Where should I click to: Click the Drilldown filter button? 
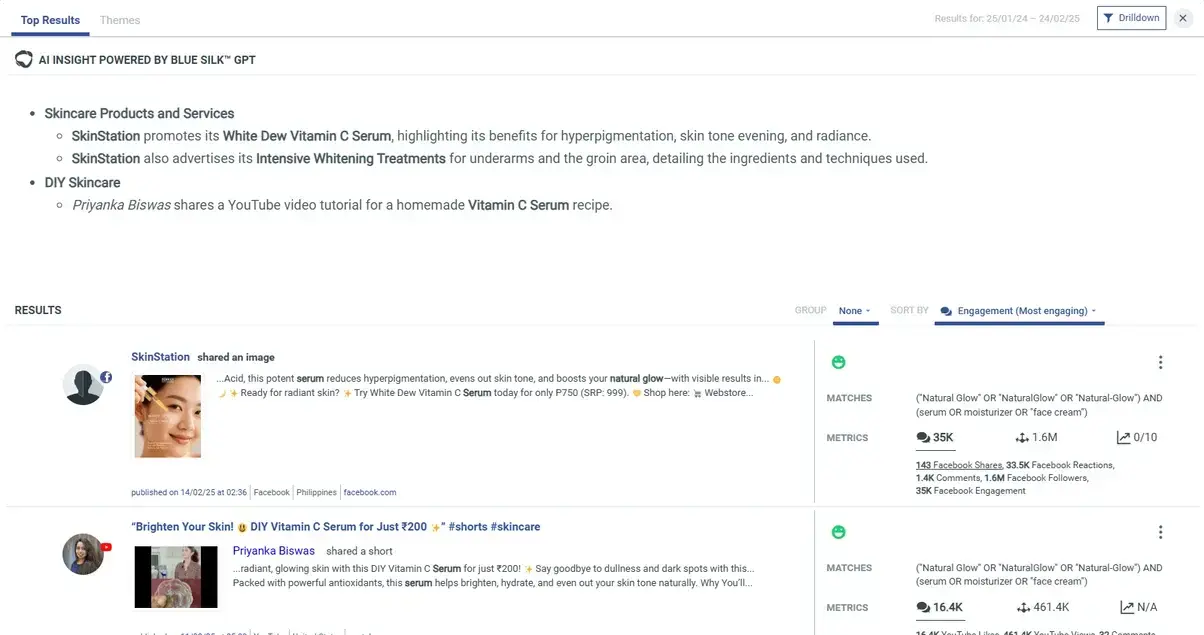pyautogui.click(x=1131, y=18)
